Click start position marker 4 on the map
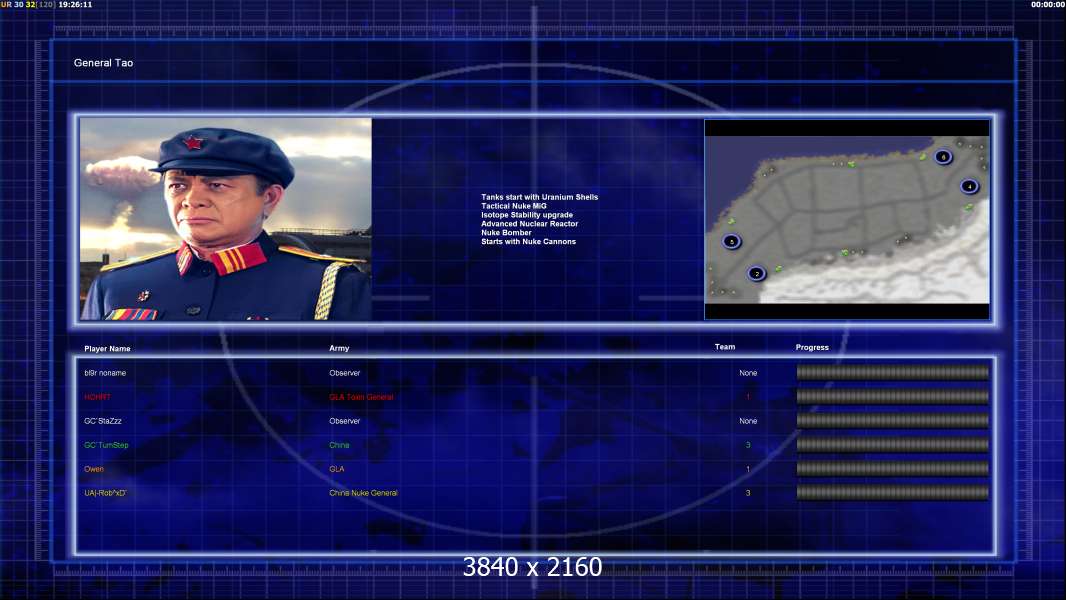The image size is (1066, 600). point(969,186)
